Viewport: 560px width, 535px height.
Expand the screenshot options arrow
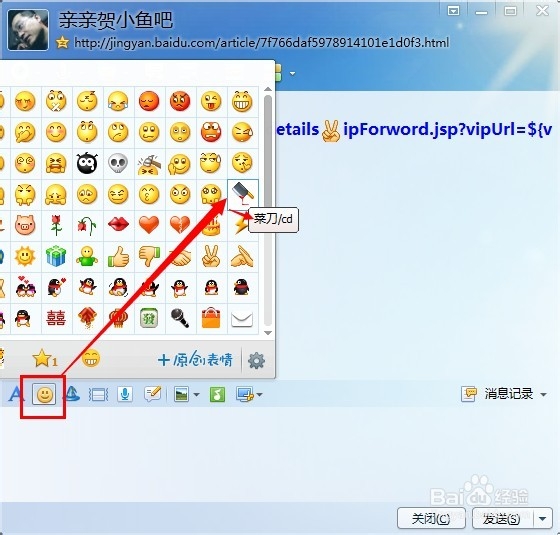(x=259, y=395)
